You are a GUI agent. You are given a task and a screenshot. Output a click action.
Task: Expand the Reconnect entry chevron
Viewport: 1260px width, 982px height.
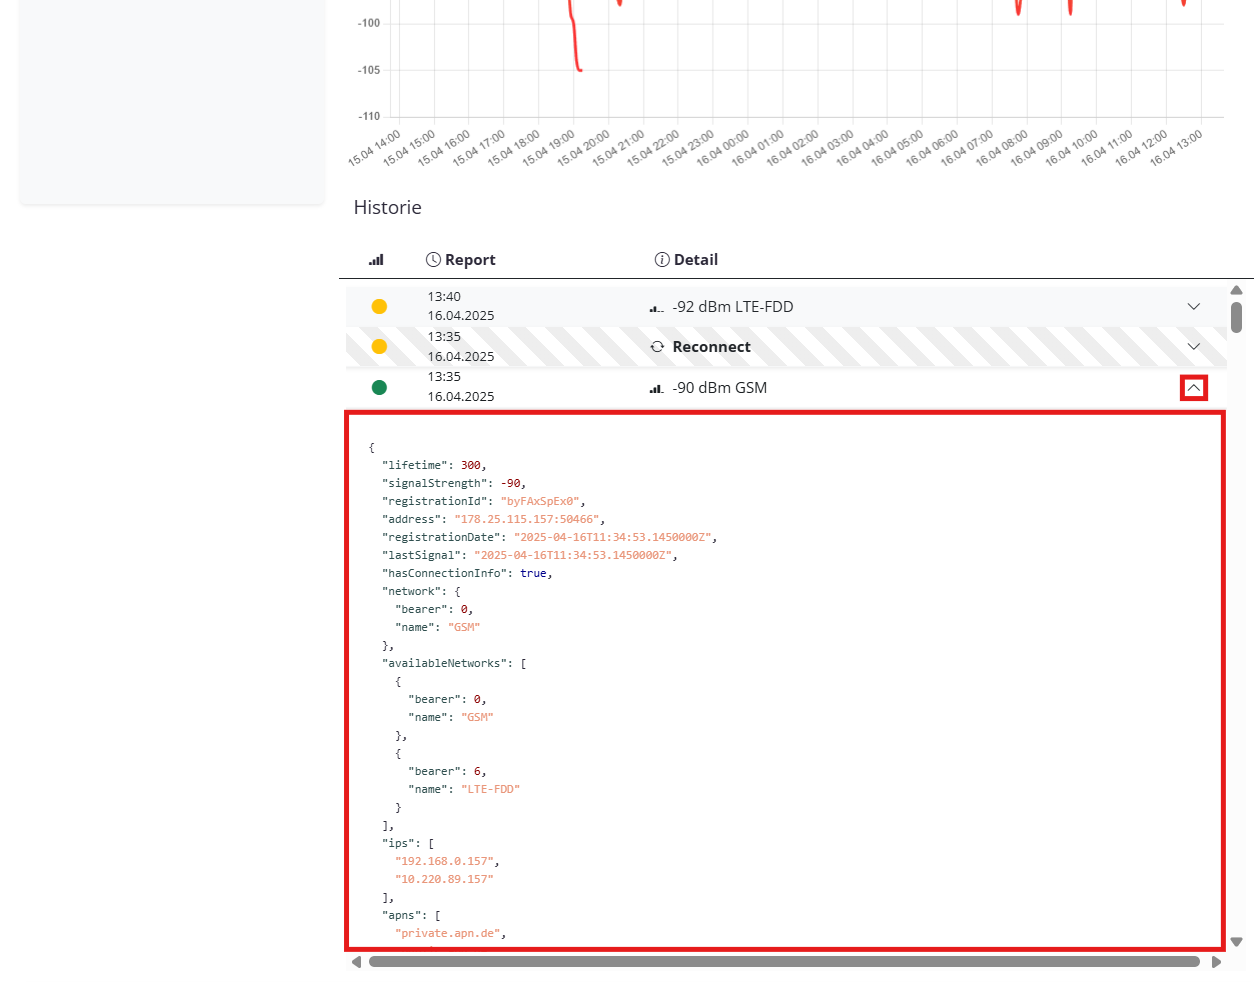1193,347
